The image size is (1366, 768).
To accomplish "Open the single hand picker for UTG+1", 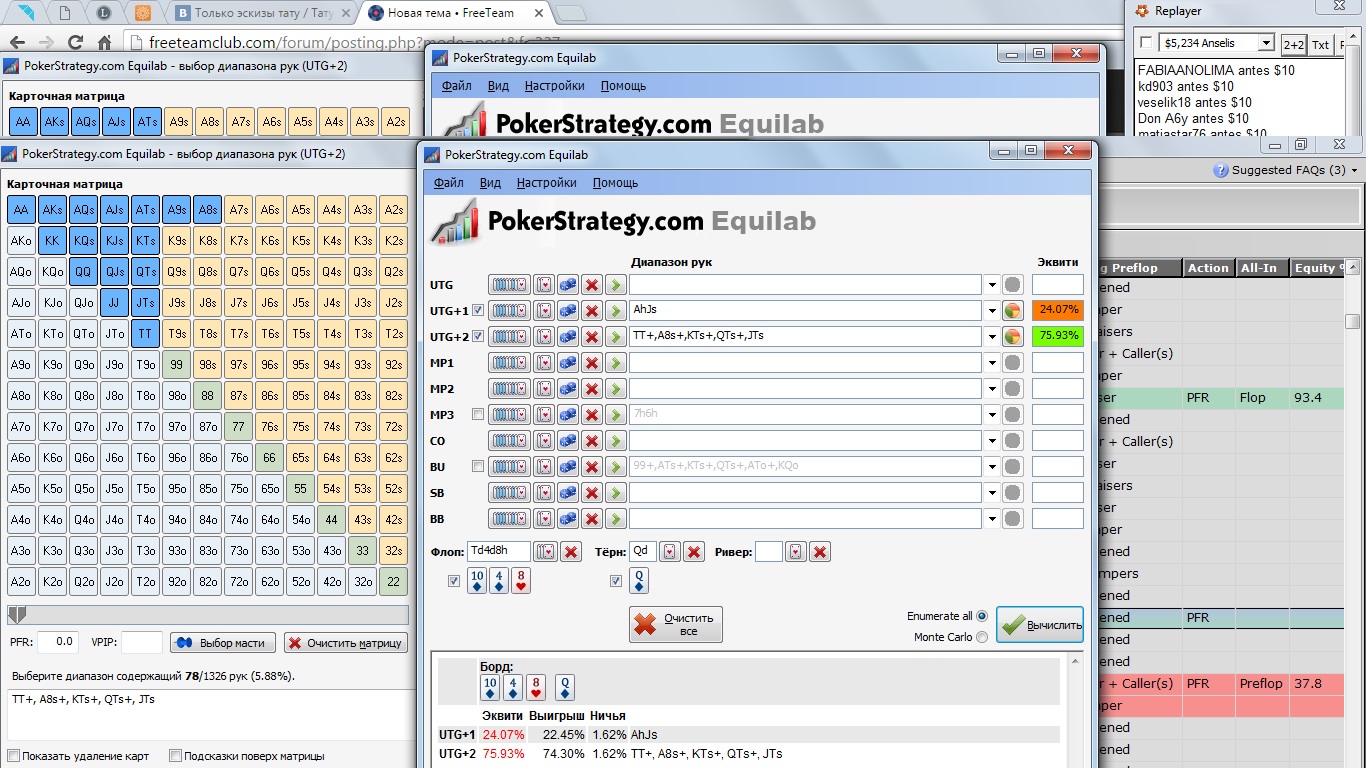I will [544, 311].
